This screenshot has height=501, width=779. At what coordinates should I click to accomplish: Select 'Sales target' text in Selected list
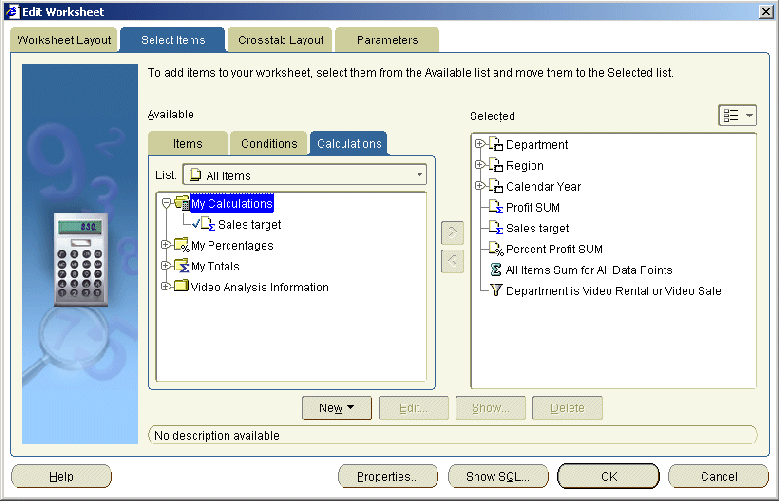click(538, 228)
